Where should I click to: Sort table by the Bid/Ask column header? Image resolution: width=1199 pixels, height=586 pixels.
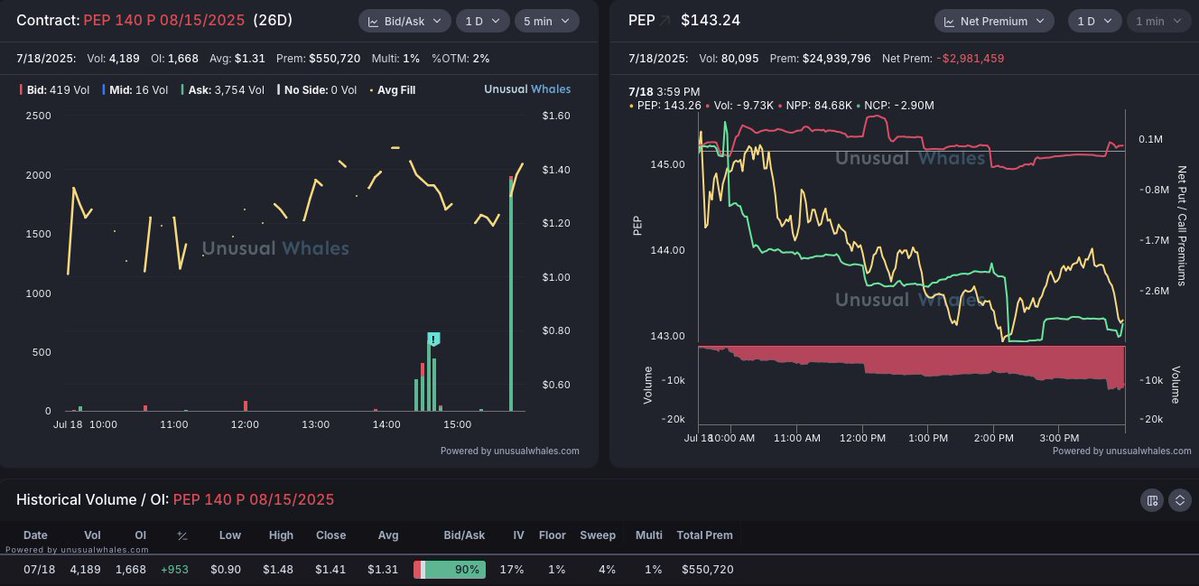tap(464, 536)
